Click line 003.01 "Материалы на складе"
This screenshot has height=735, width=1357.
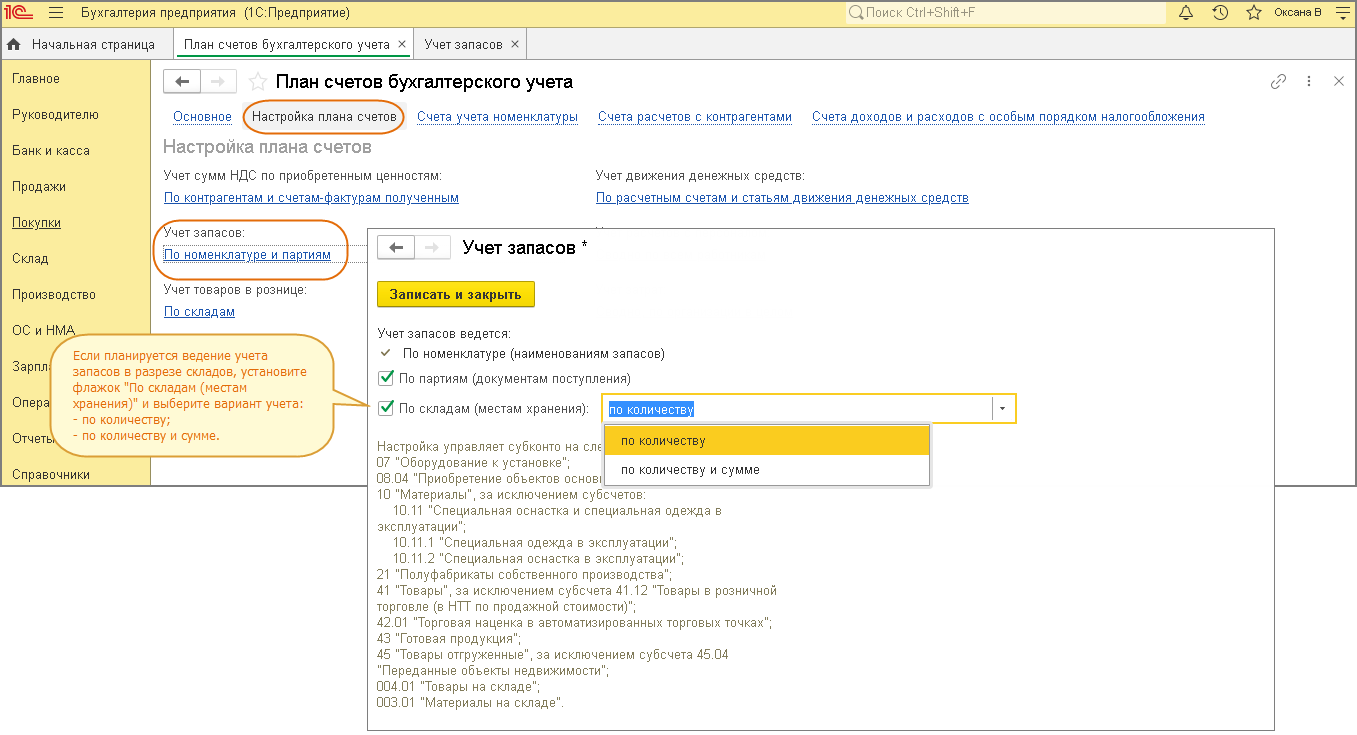coord(471,702)
